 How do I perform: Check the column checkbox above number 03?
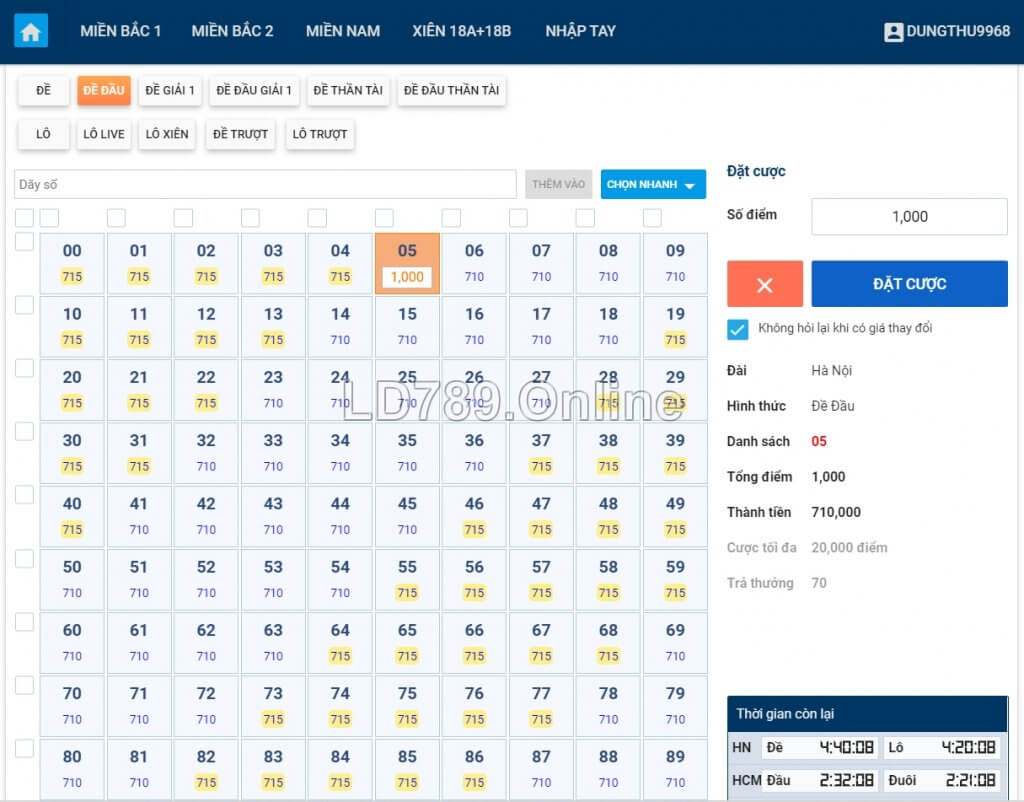pyautogui.click(x=250, y=217)
